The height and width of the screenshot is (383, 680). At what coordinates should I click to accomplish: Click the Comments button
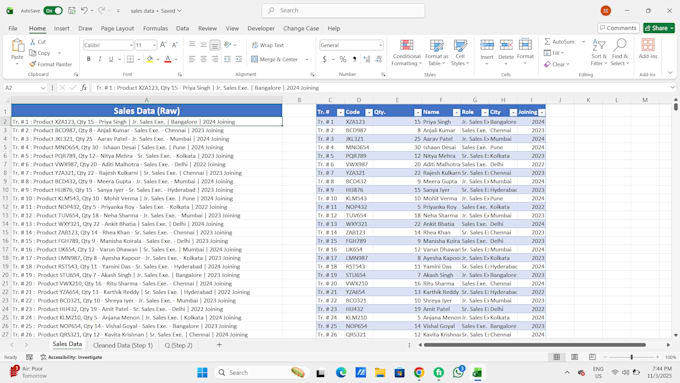tap(618, 28)
